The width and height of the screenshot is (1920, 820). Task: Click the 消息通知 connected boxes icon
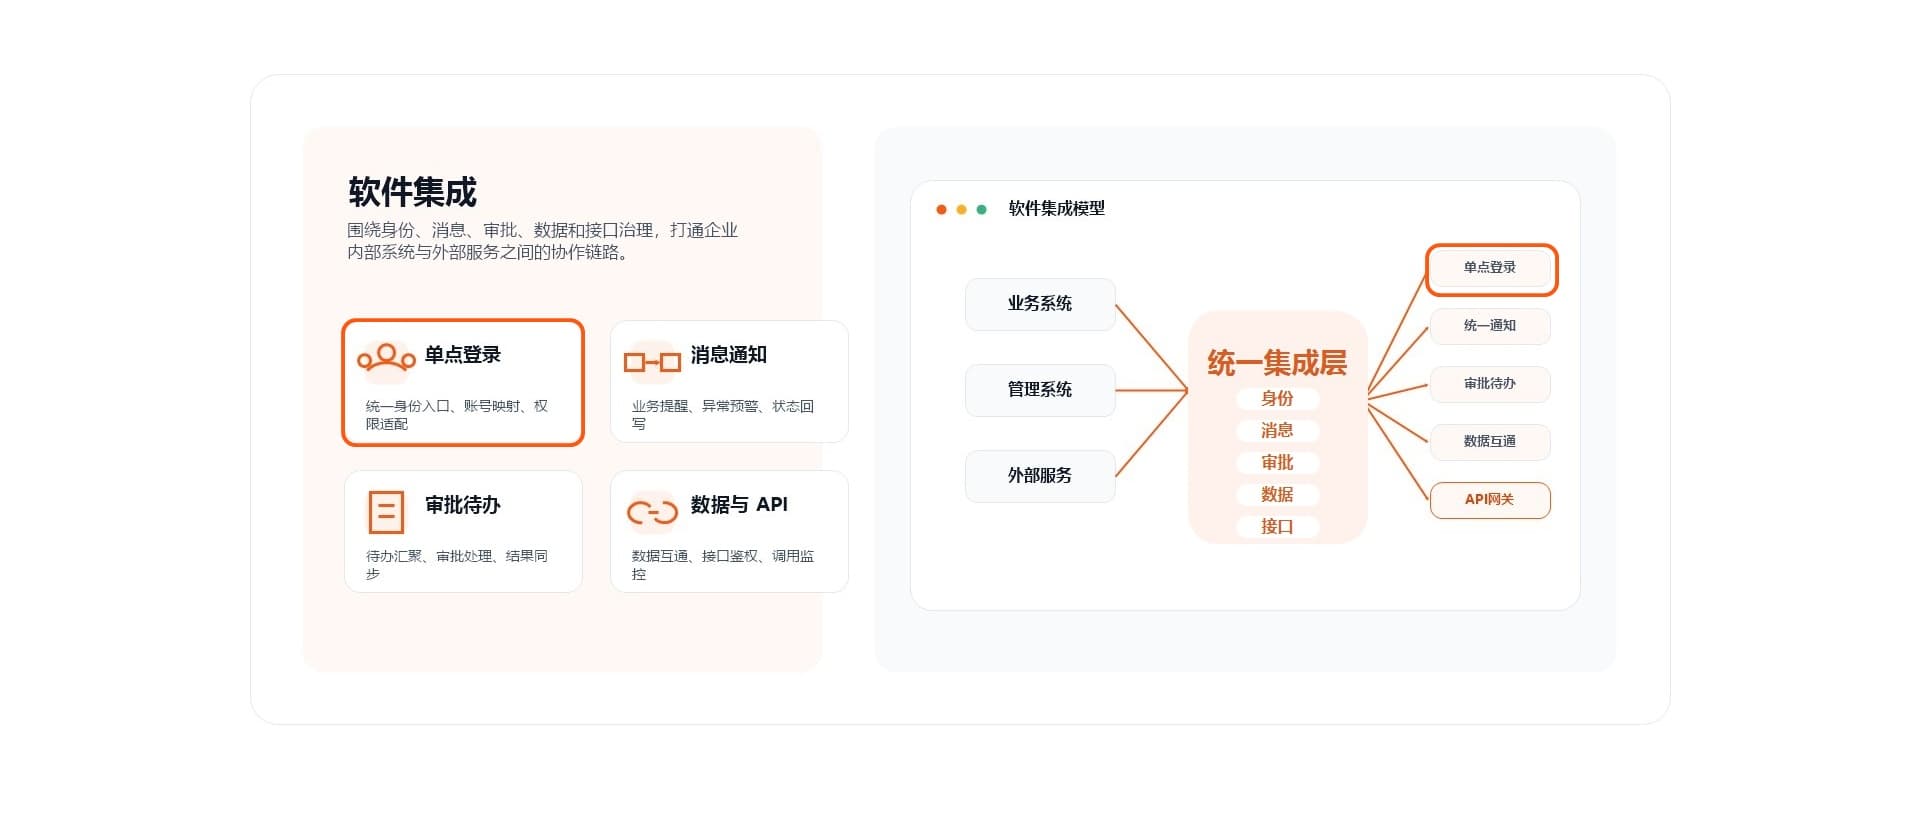pyautogui.click(x=652, y=362)
